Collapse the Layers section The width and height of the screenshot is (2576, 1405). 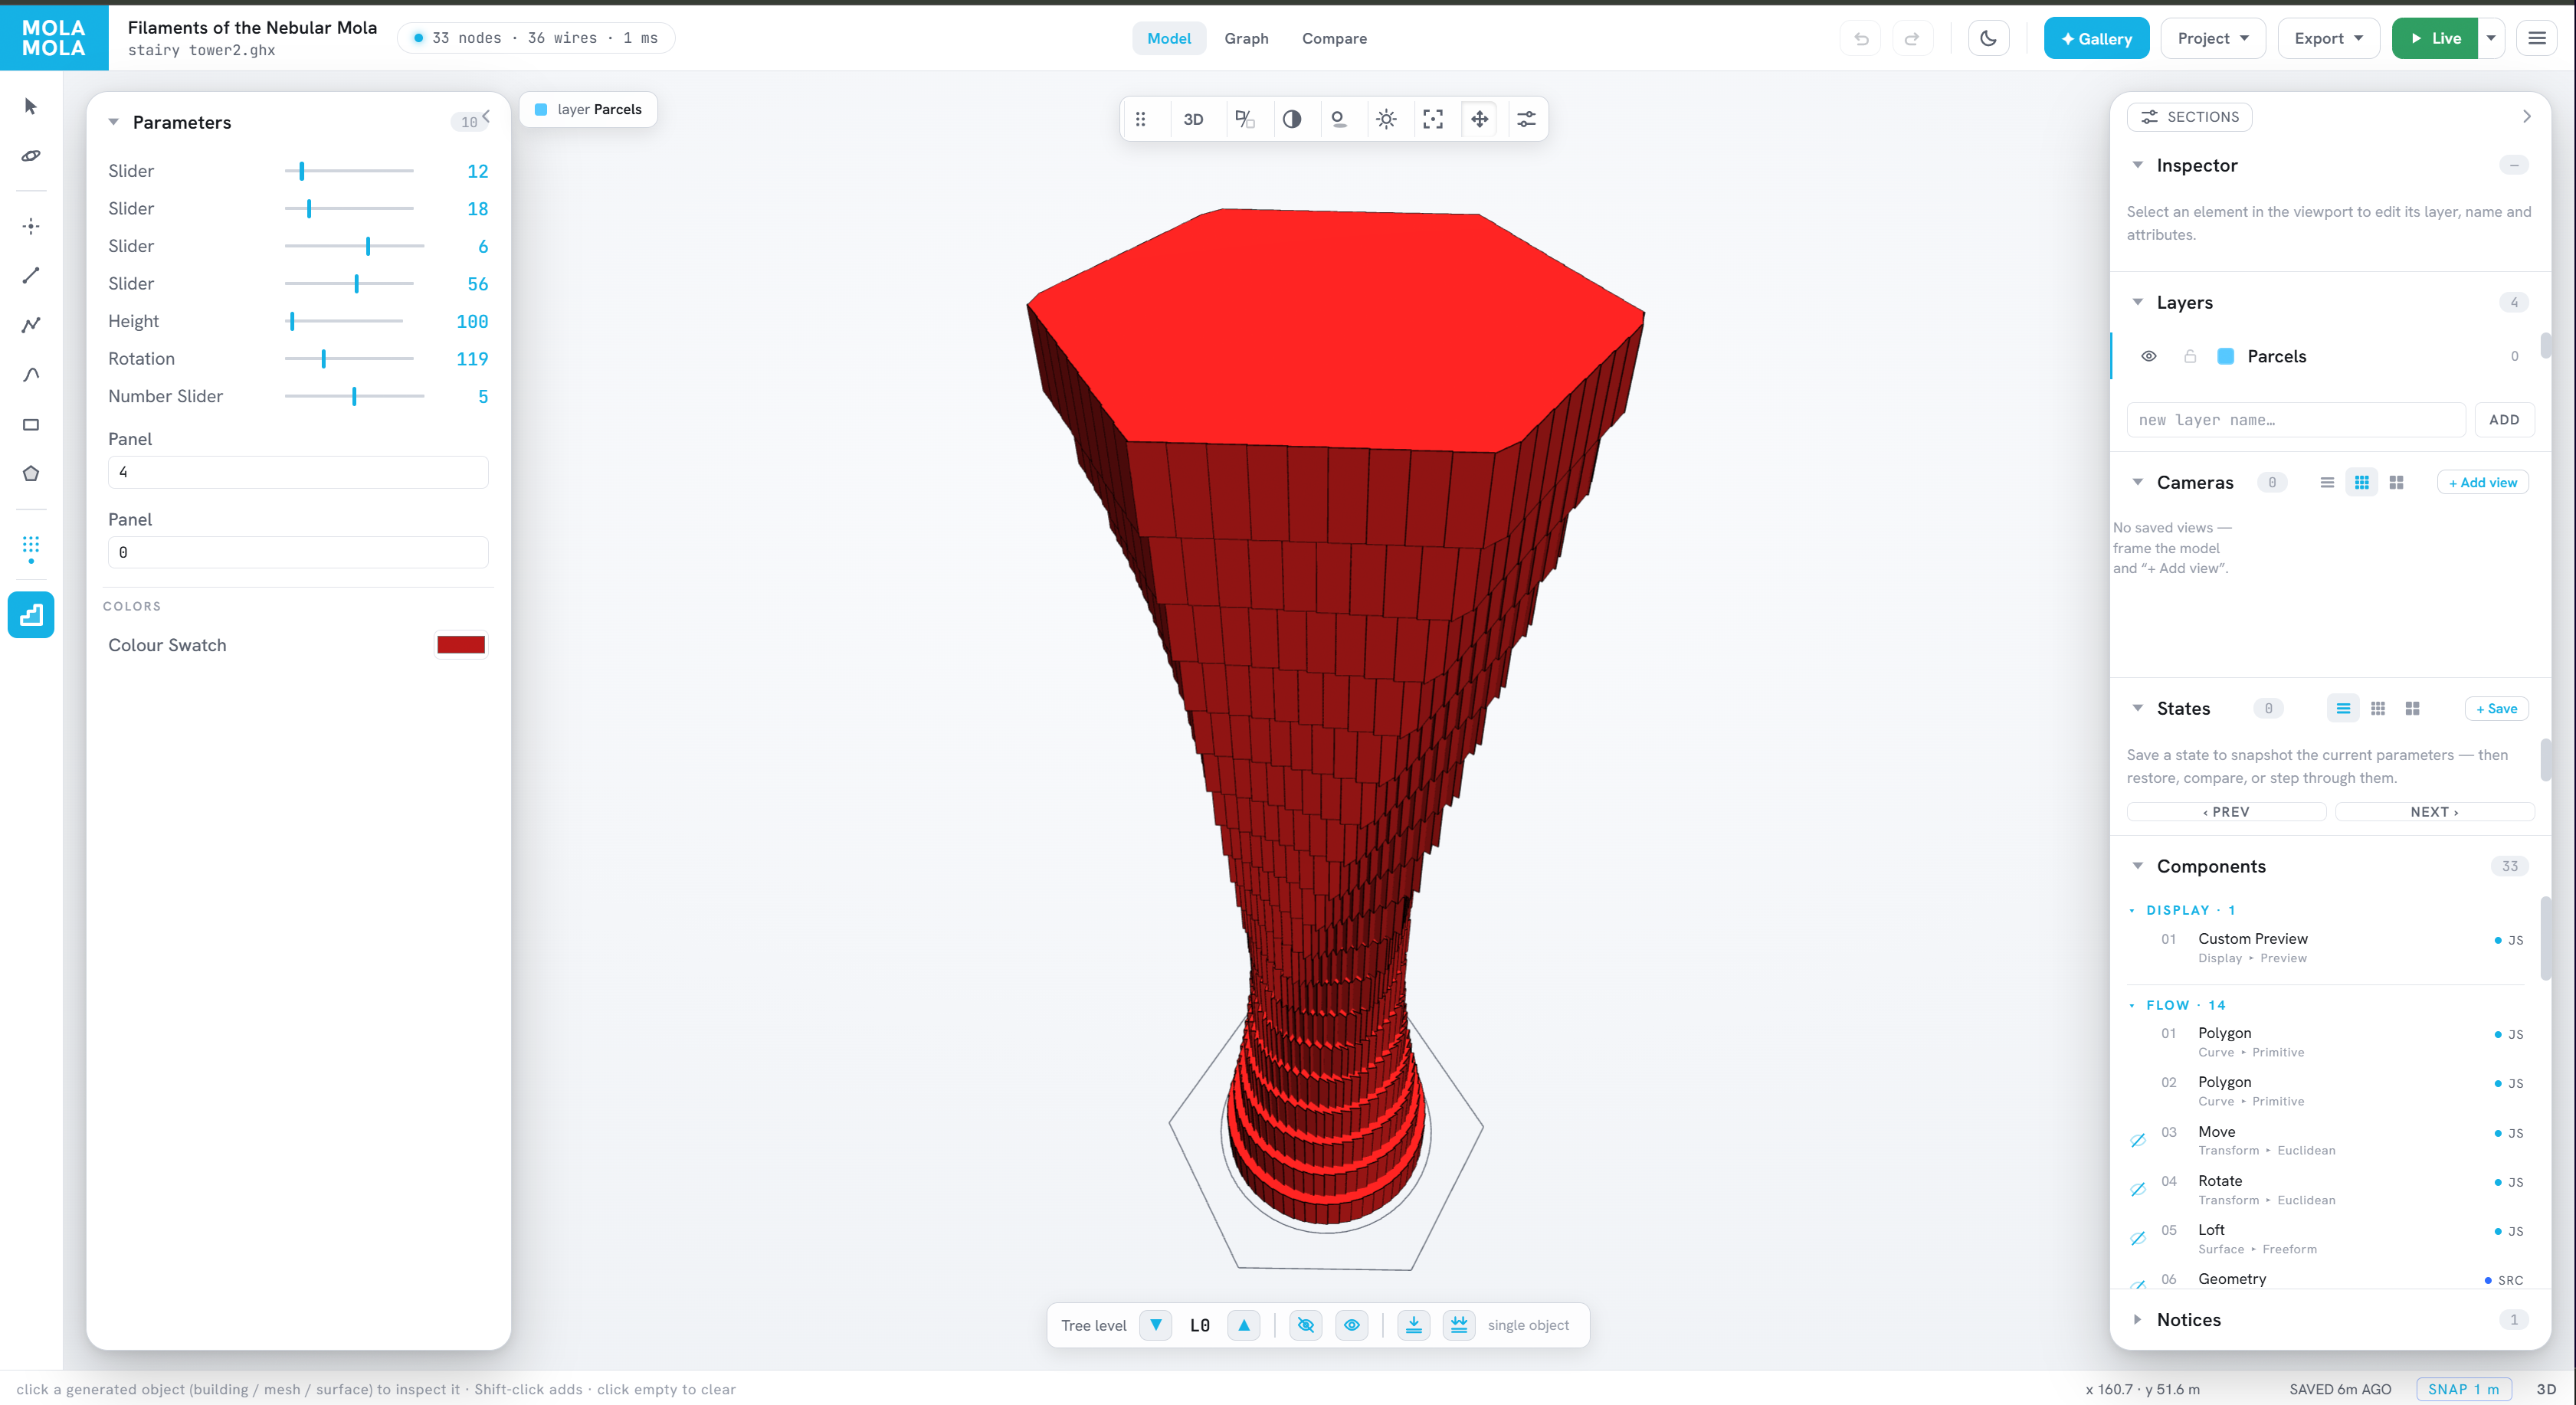click(x=2138, y=302)
